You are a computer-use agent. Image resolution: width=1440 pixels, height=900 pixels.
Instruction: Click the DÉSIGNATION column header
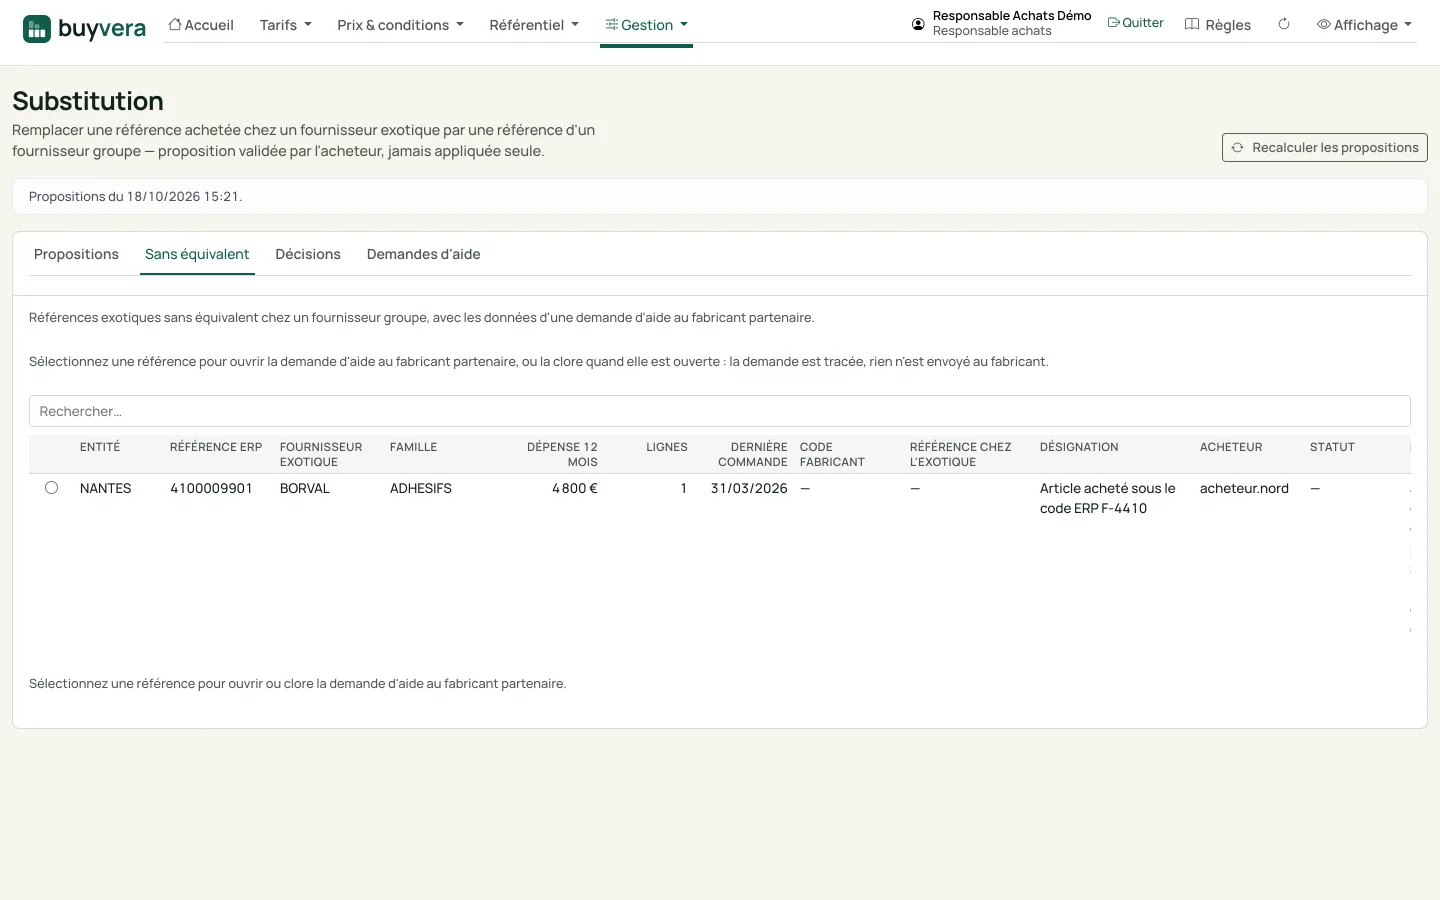(1079, 447)
